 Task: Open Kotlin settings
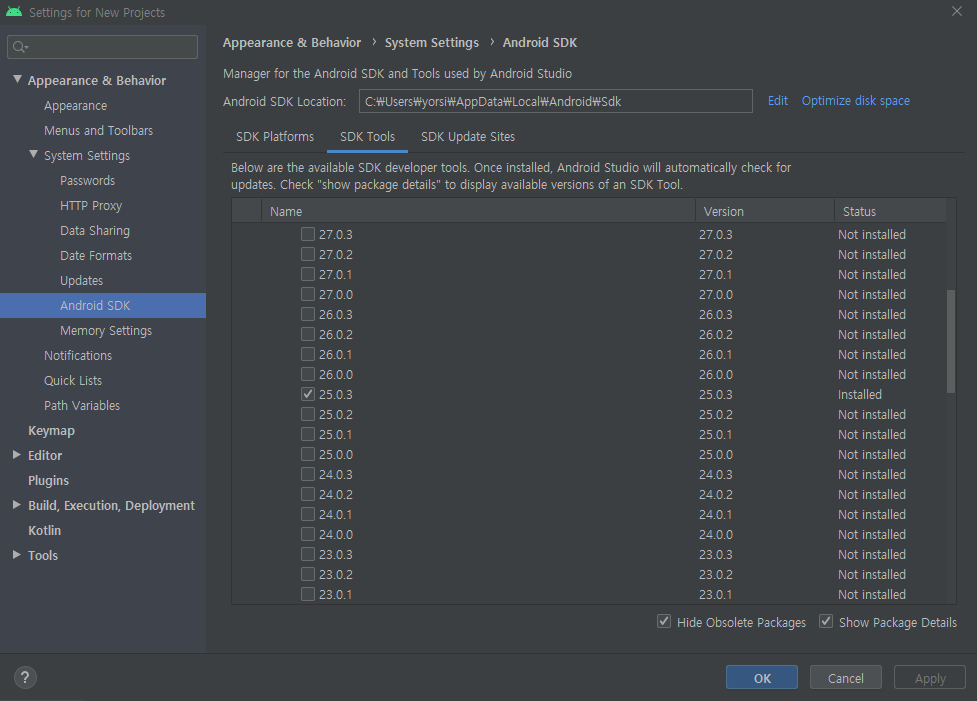click(44, 530)
